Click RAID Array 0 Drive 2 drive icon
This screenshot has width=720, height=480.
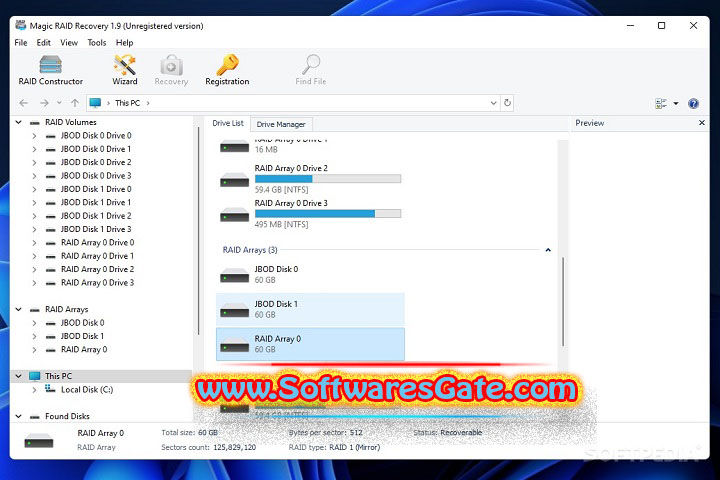234,180
